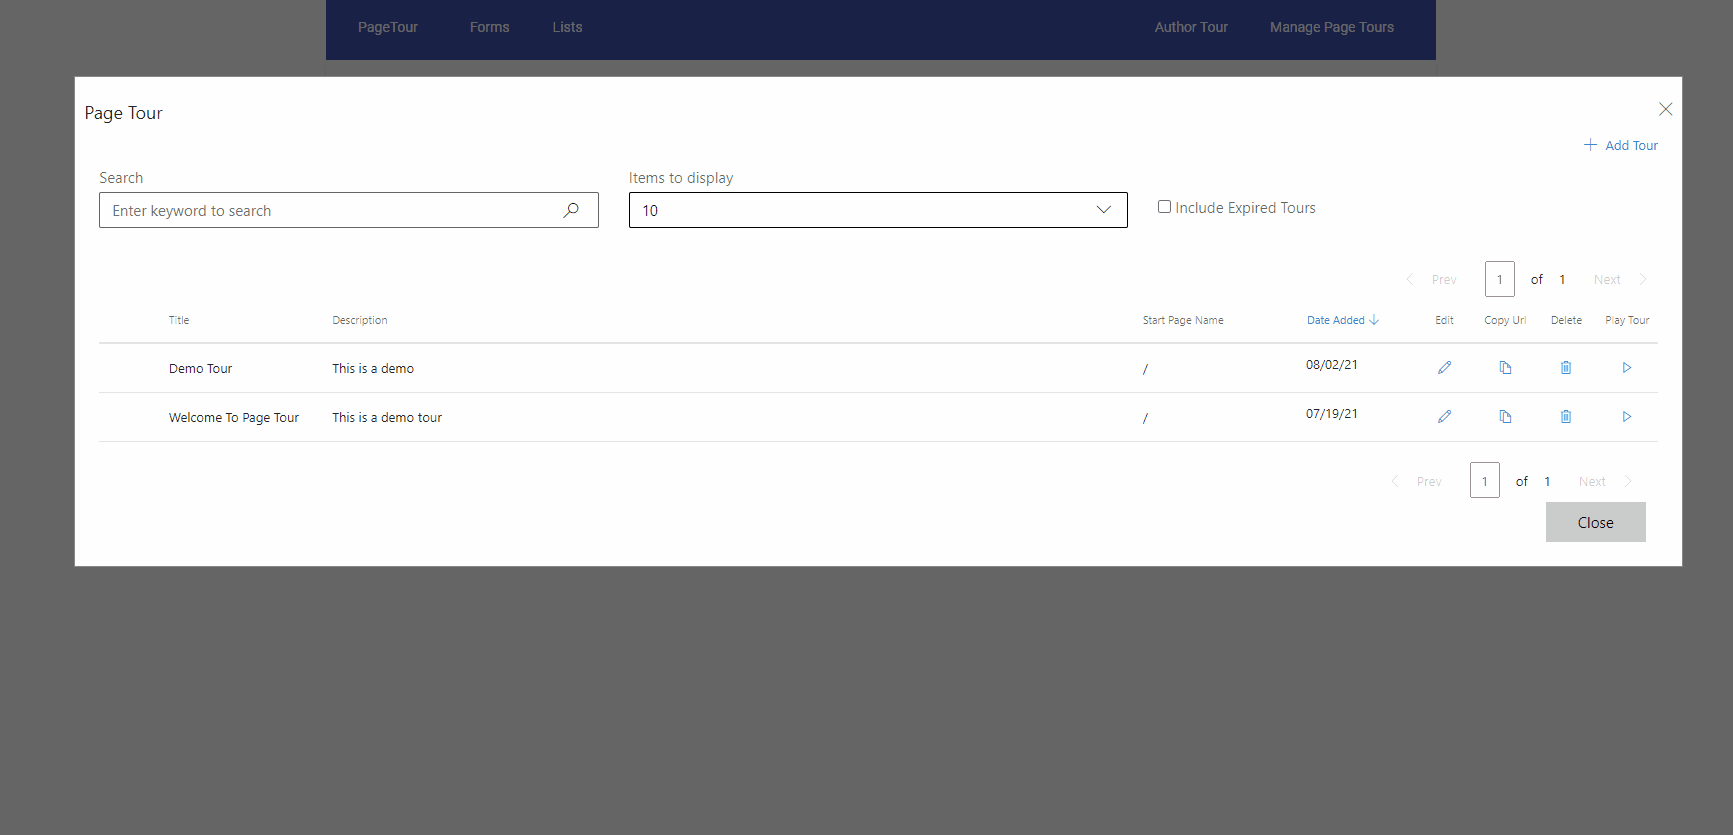Click the Description column header
1733x835 pixels.
point(360,320)
